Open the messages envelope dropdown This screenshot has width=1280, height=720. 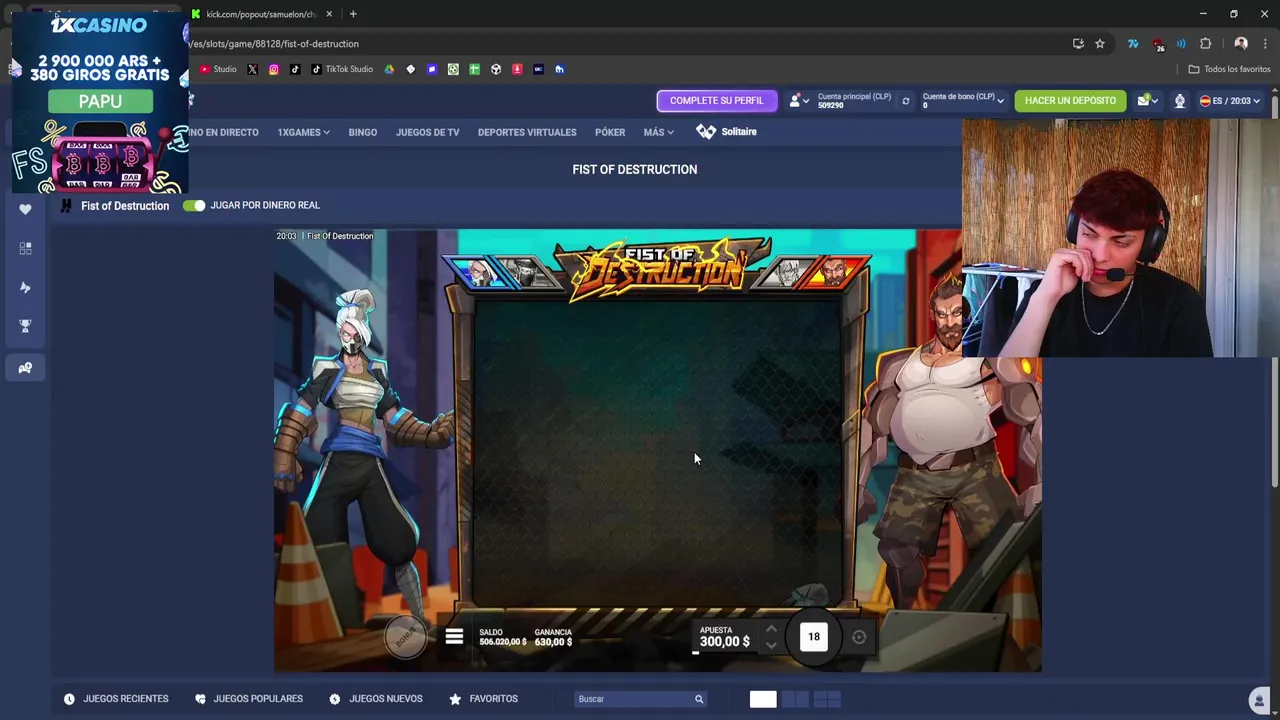(x=1147, y=100)
